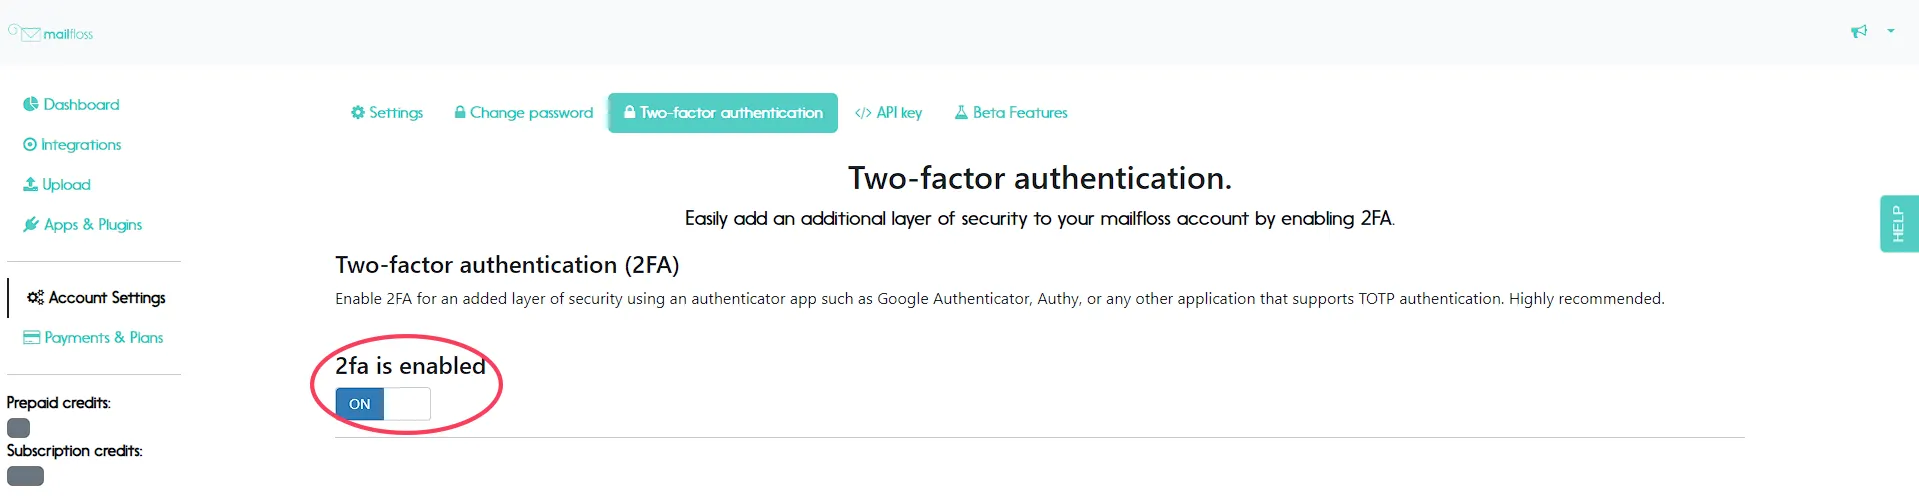Open Dashboard from the sidebar
Image resolution: width=1919 pixels, height=496 pixels.
[72, 104]
